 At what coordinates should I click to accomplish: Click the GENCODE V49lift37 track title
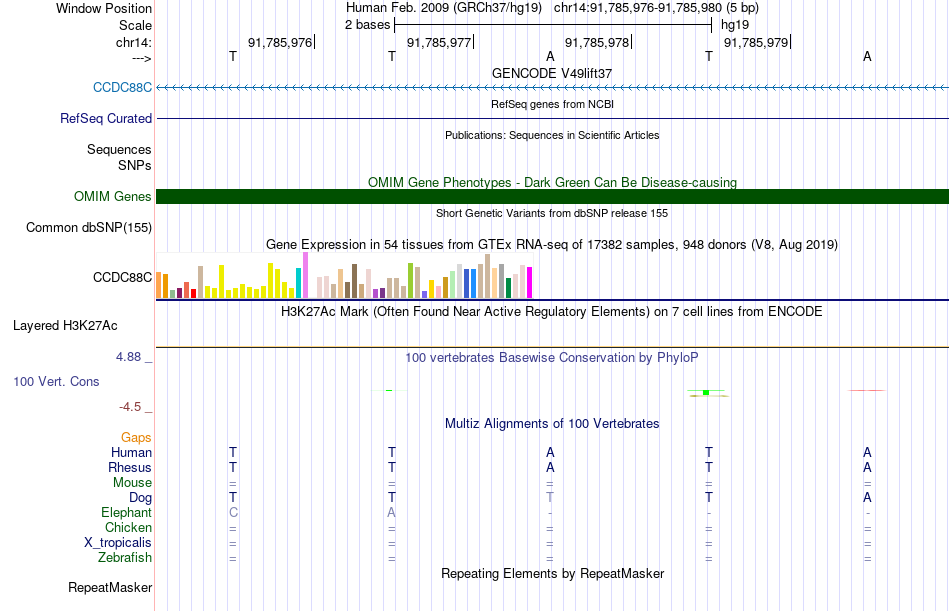tap(552, 73)
